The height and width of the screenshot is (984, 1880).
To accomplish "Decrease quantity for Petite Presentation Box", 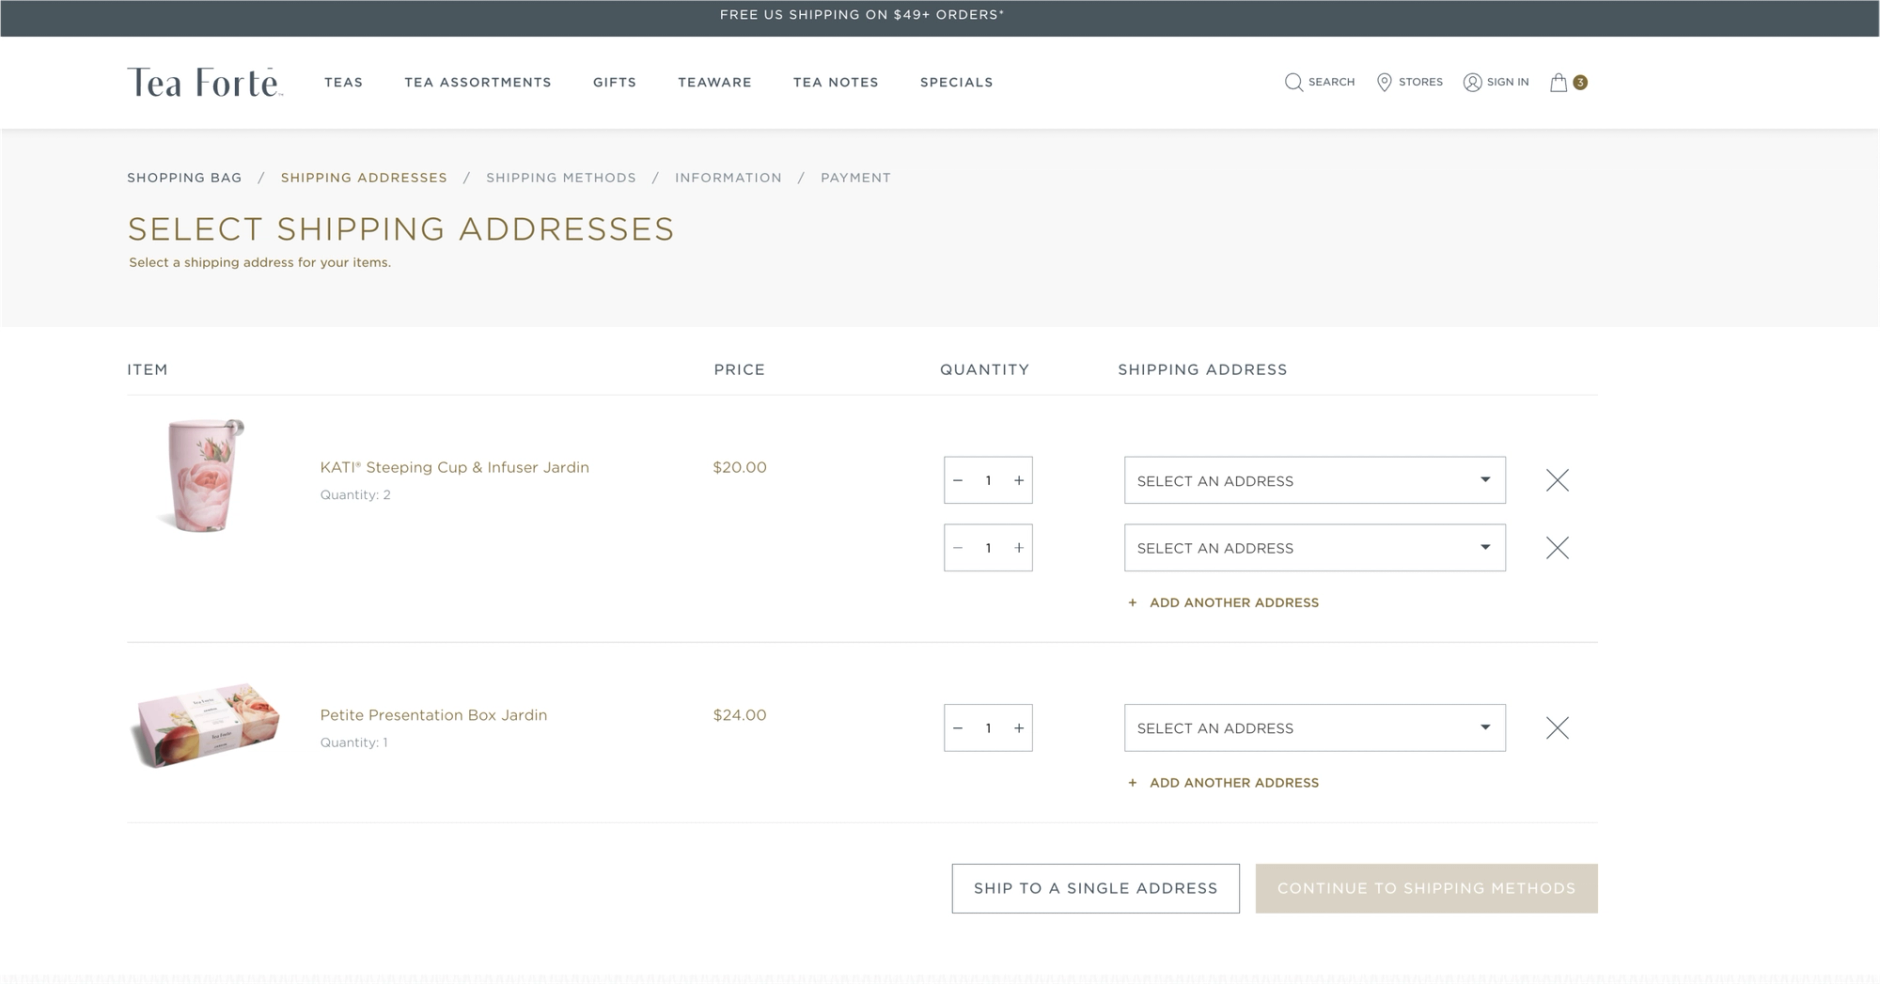I will 958,728.
